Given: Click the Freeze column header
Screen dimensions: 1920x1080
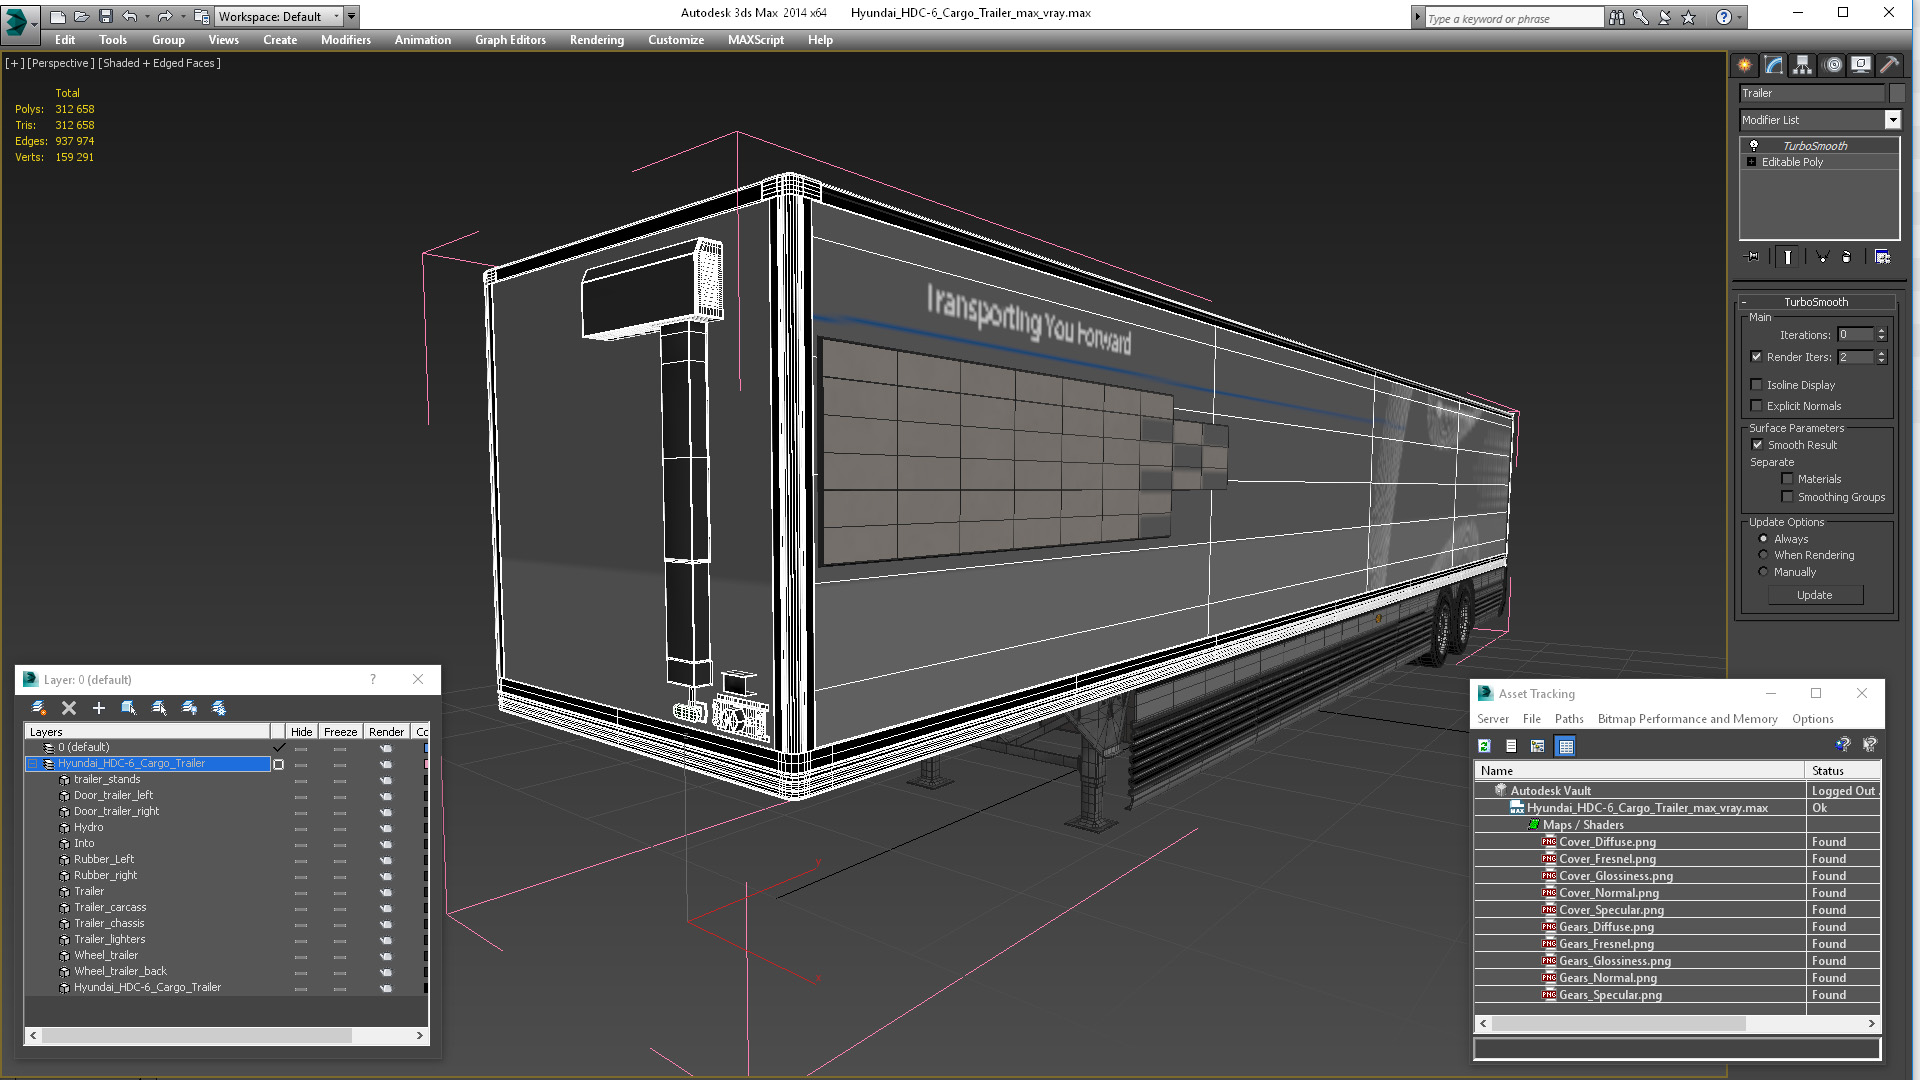Looking at the screenshot, I should pos(340,732).
